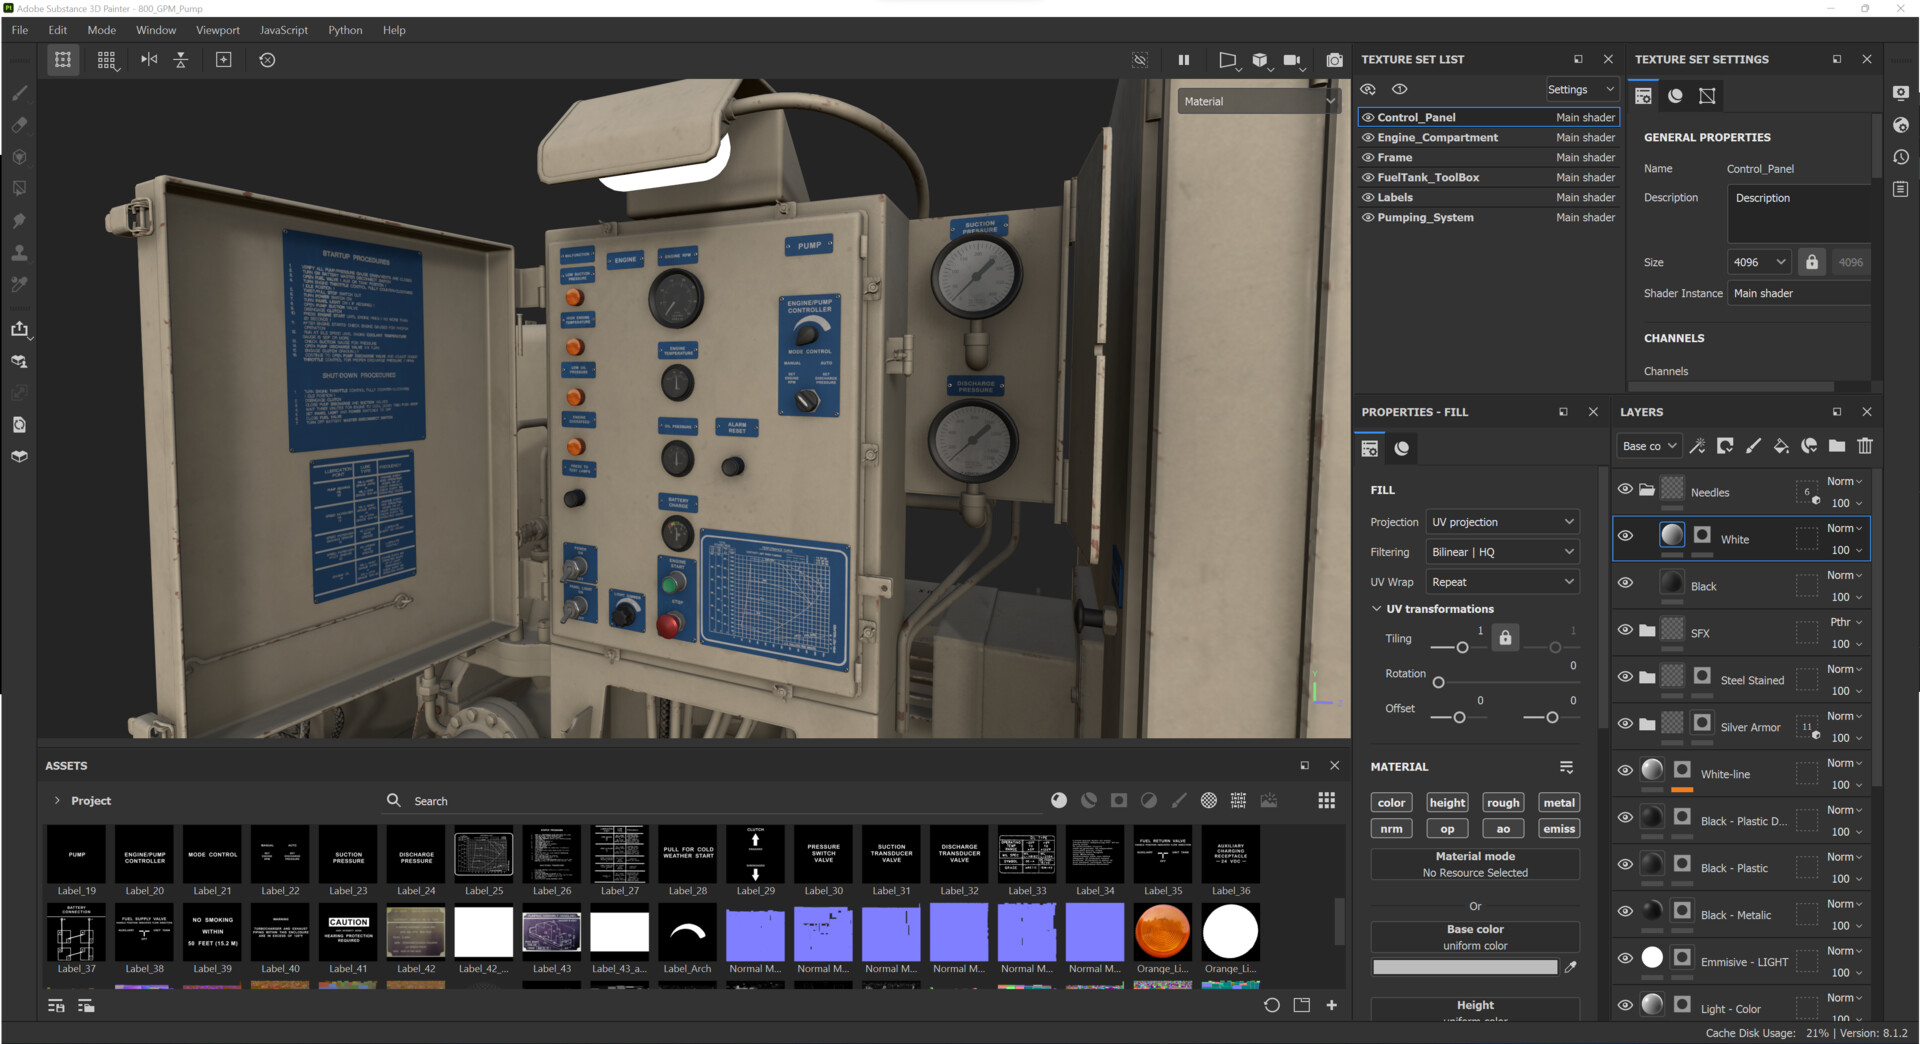This screenshot has height=1044, width=1920.
Task: Add a folder in Layers panel
Action: pyautogui.click(x=1837, y=446)
